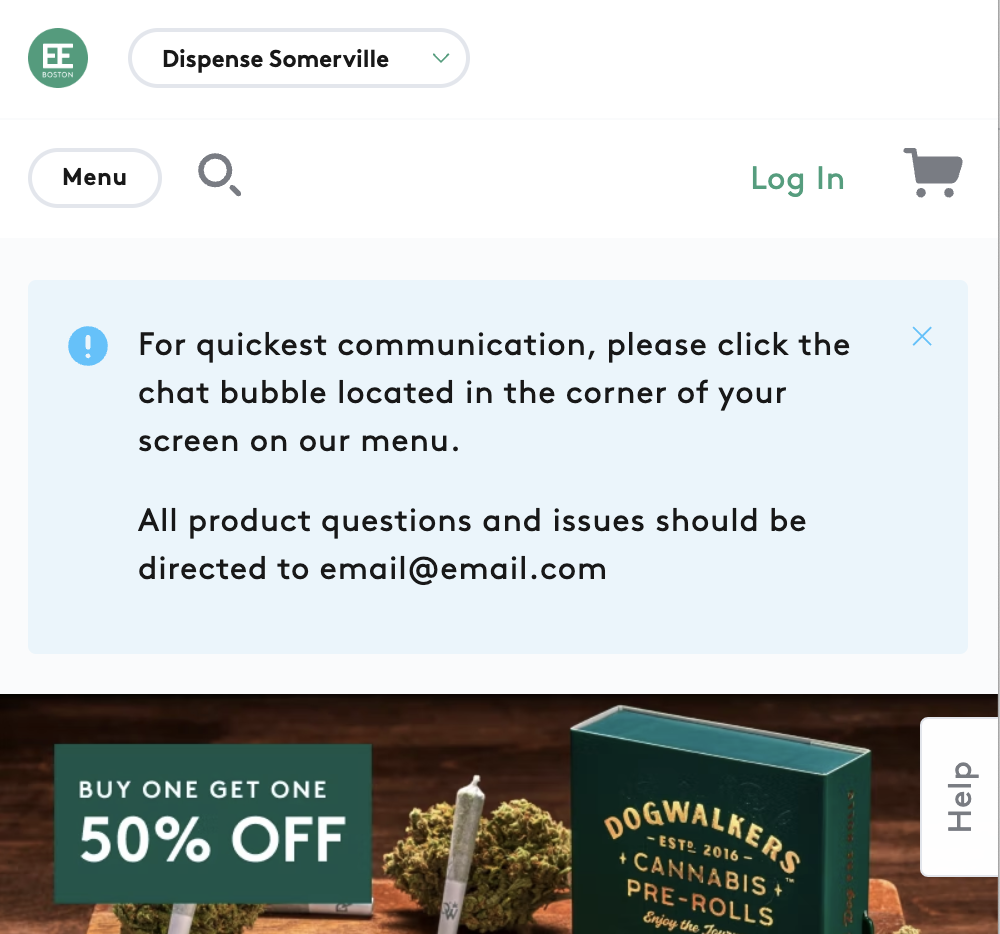Click the BUY ONE GET ONE heading
Screen dimensions: 1000x934
203,790
